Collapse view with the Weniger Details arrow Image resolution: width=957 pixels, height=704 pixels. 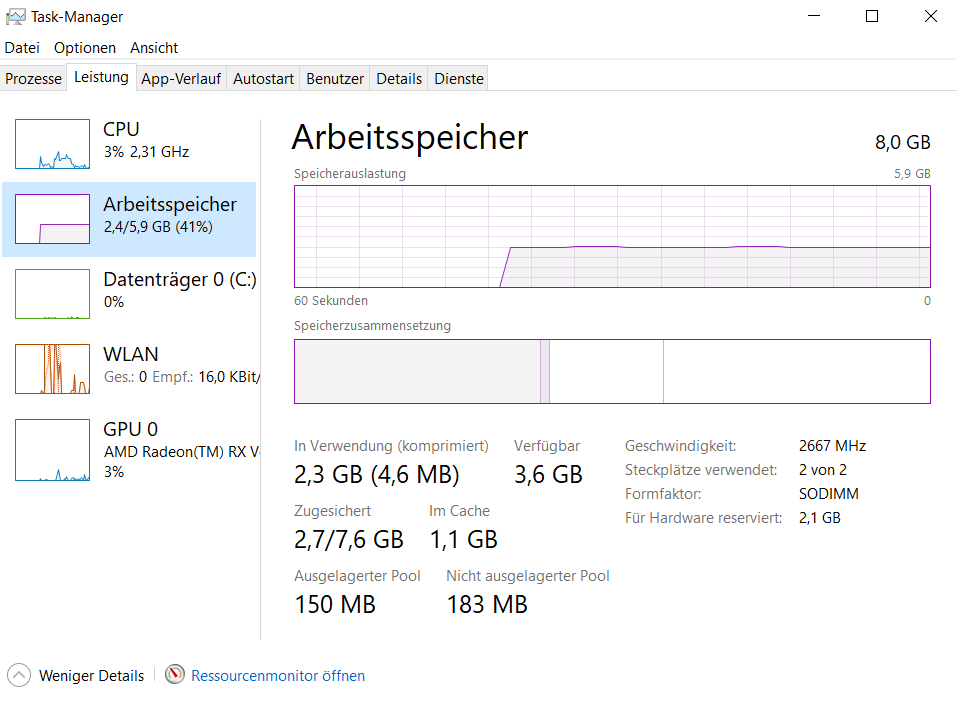(19, 675)
